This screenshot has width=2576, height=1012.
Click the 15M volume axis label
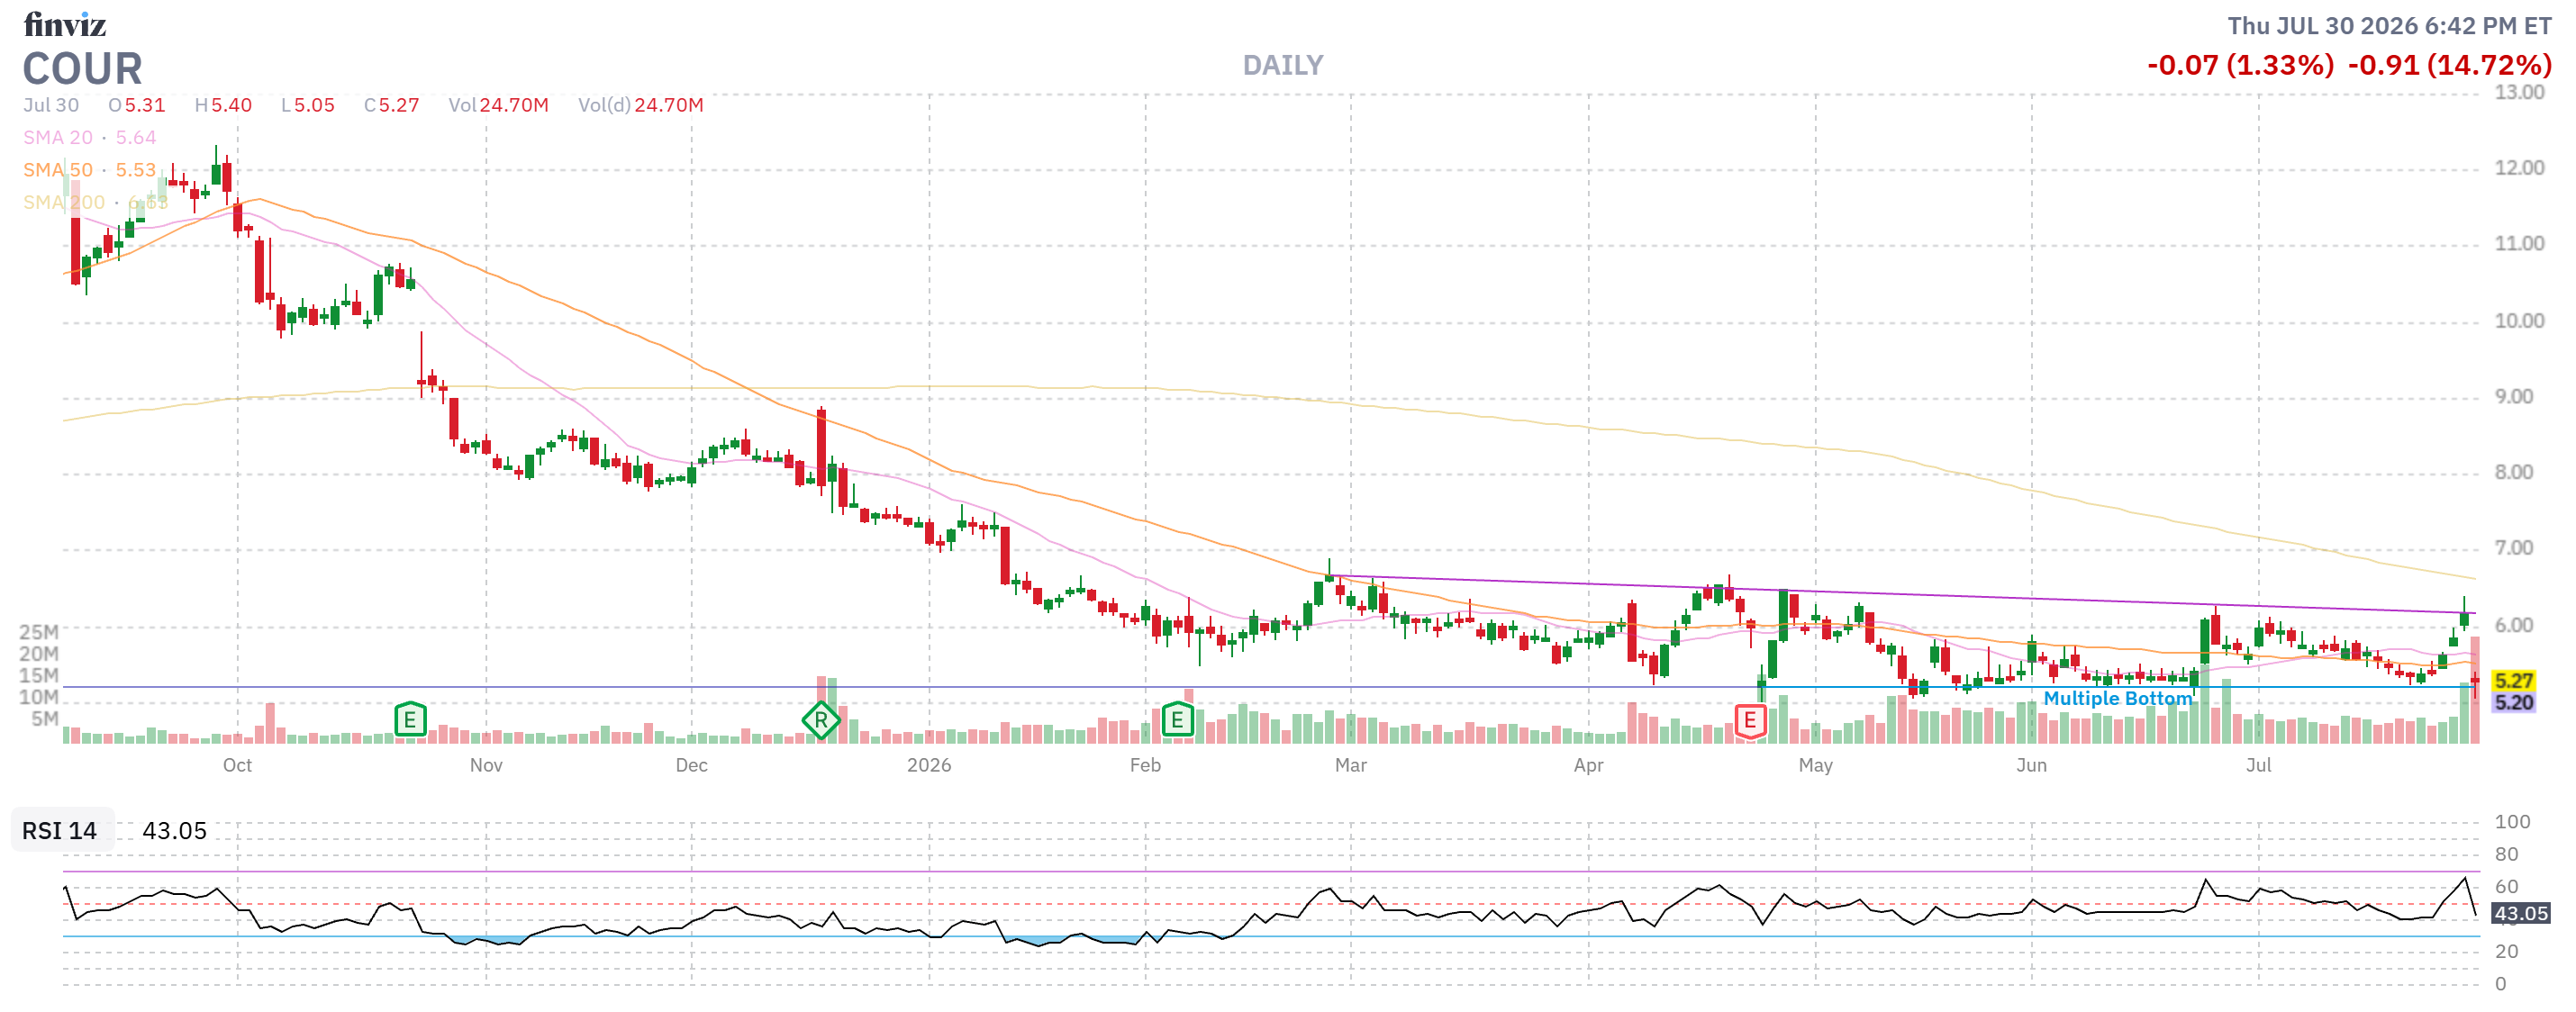(x=39, y=675)
